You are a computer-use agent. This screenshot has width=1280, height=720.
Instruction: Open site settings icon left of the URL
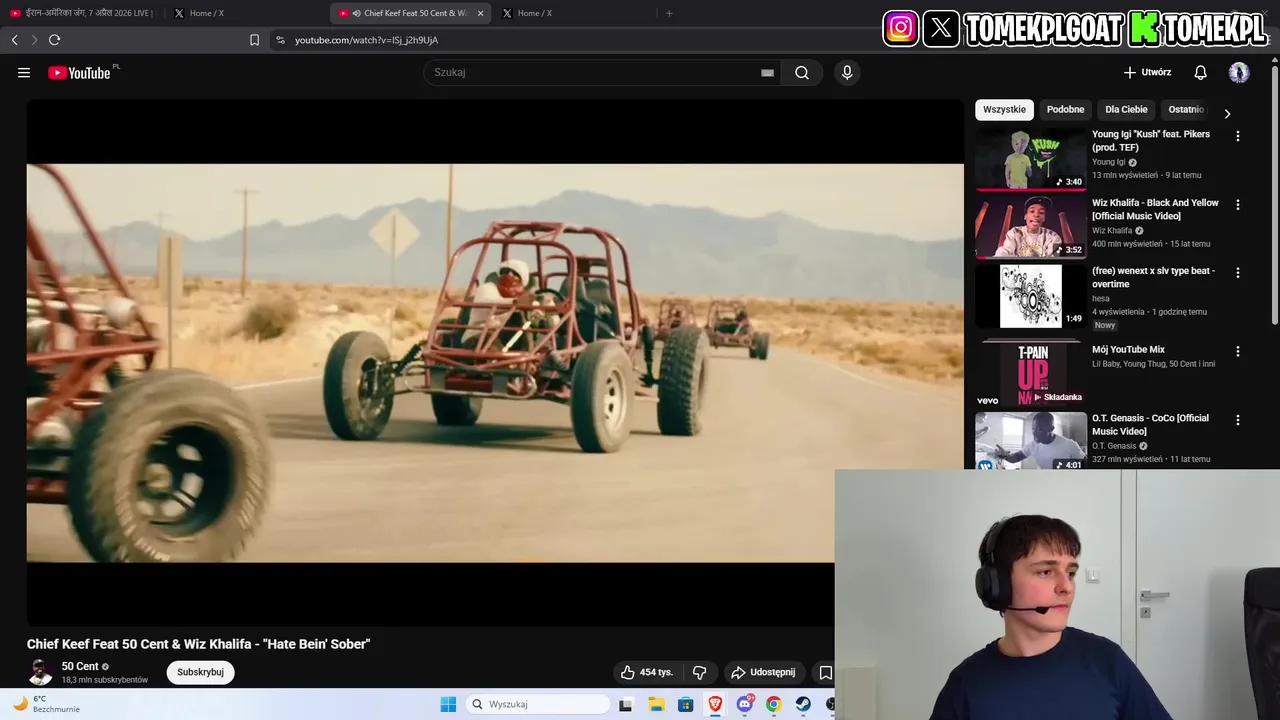(x=280, y=40)
